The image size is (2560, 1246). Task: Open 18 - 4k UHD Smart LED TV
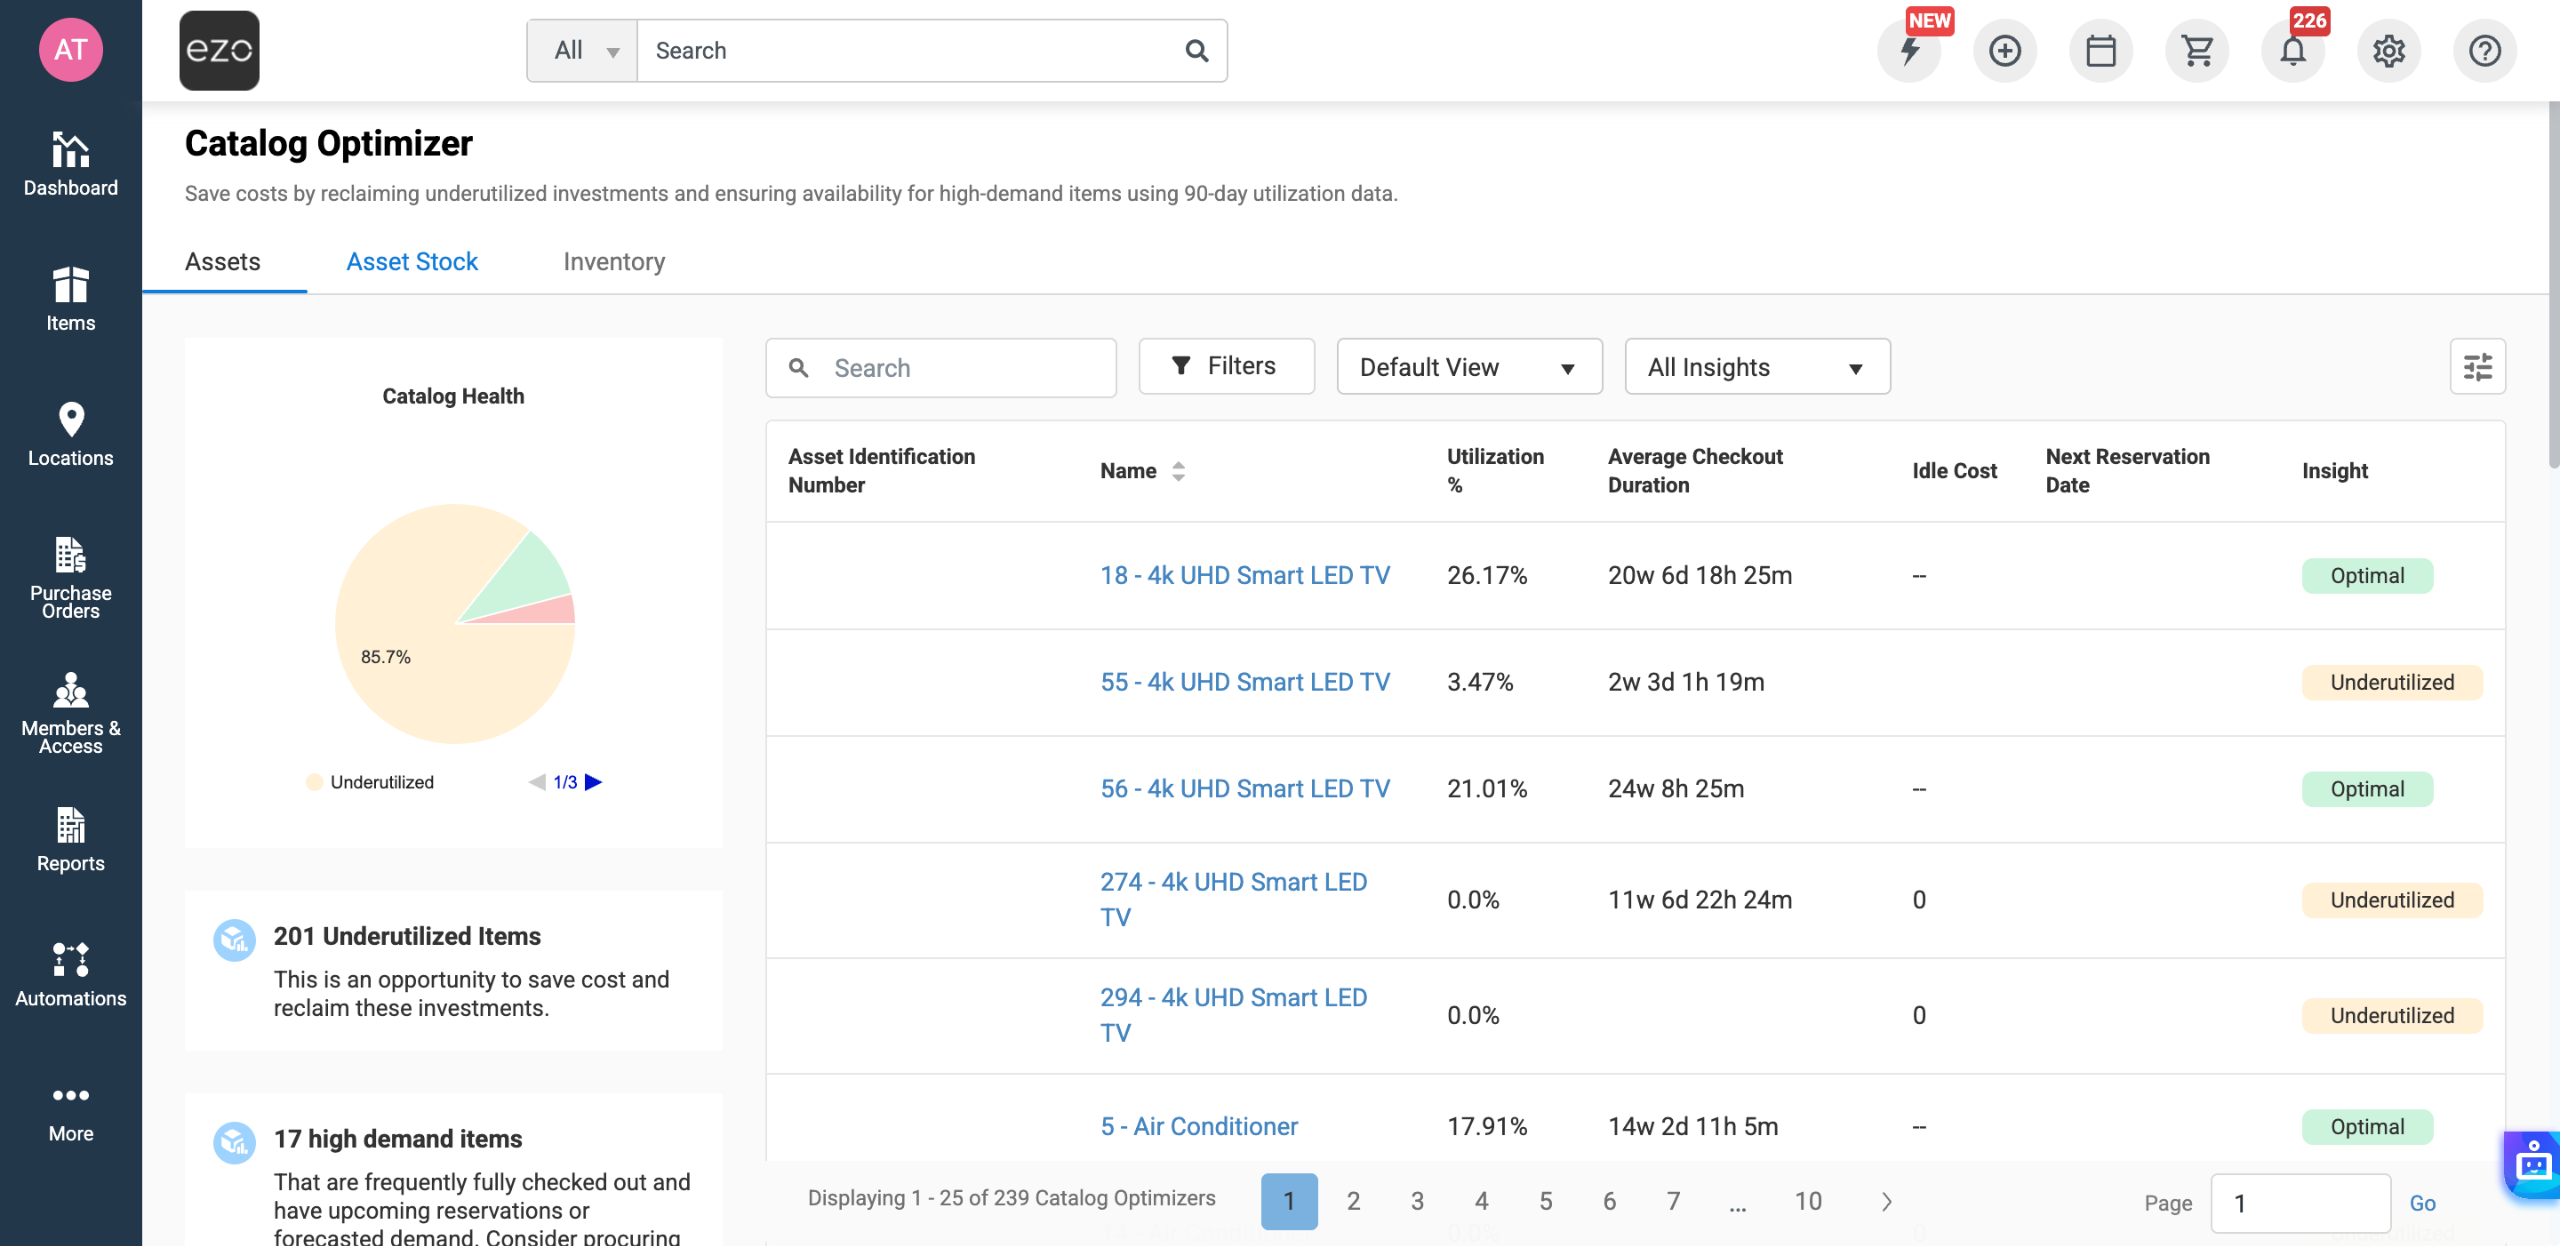point(1244,575)
